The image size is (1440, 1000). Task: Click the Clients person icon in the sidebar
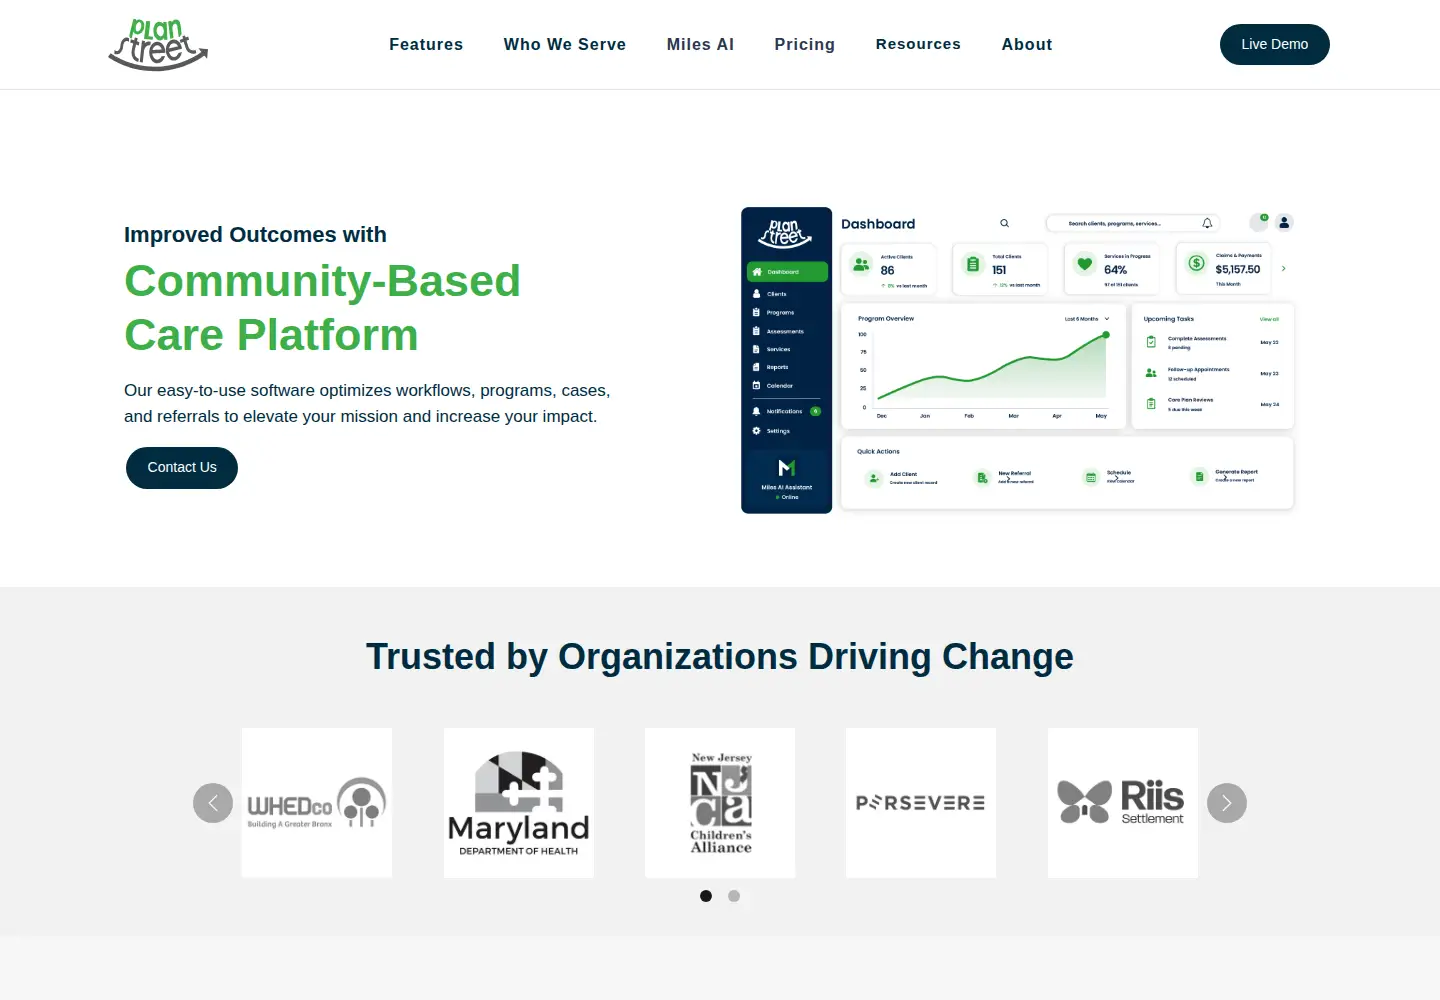pyautogui.click(x=756, y=294)
